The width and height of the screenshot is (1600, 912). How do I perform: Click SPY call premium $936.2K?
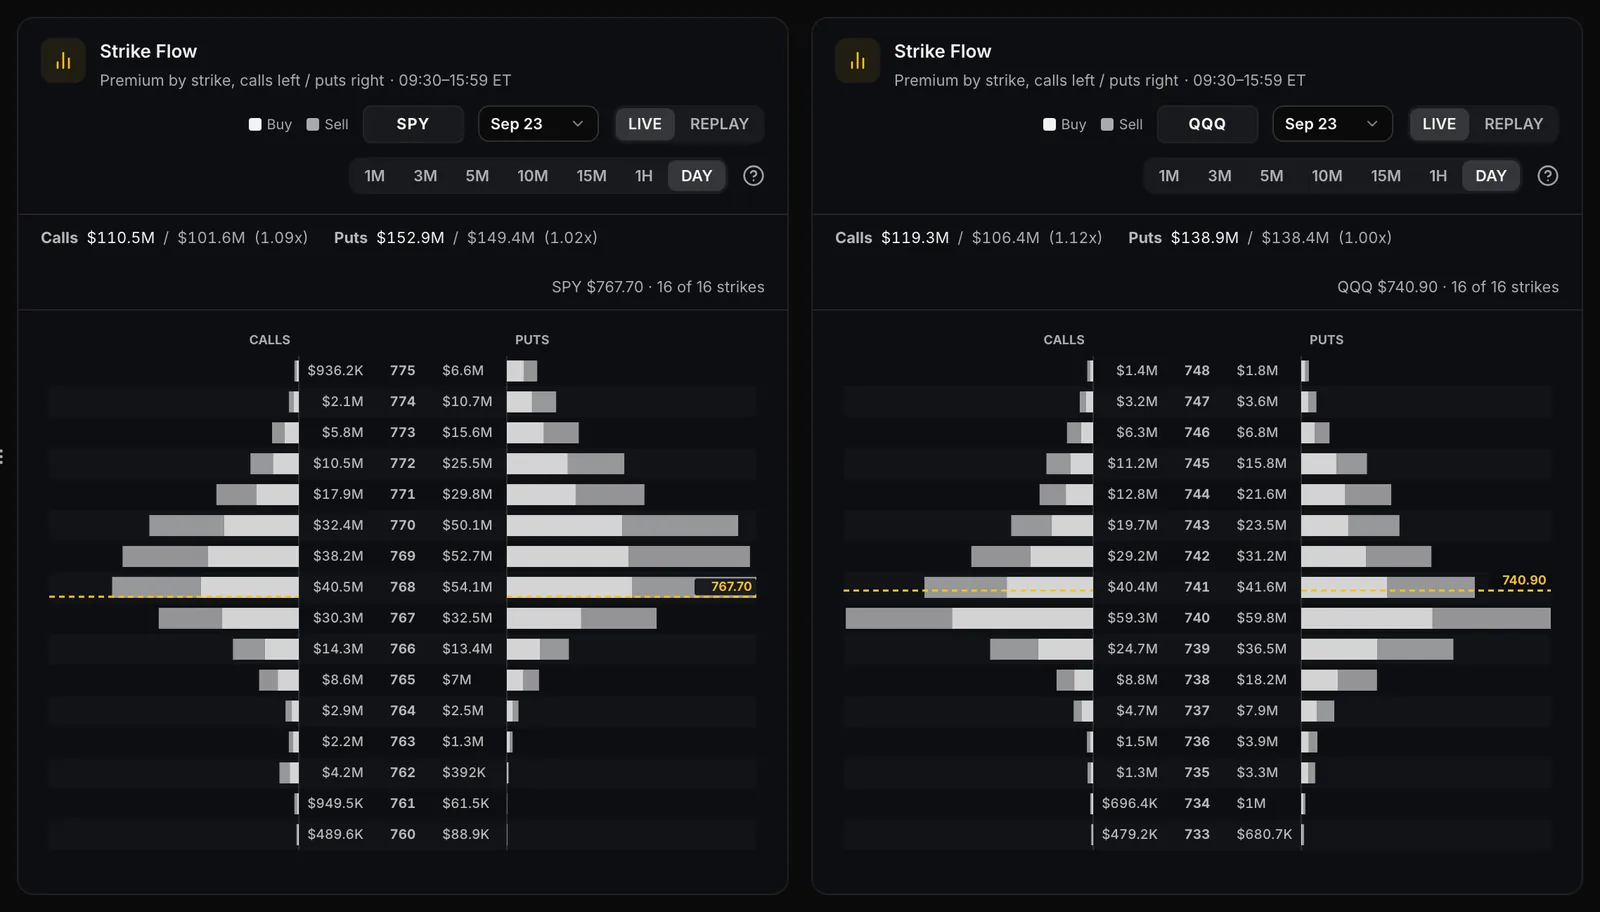click(x=335, y=370)
